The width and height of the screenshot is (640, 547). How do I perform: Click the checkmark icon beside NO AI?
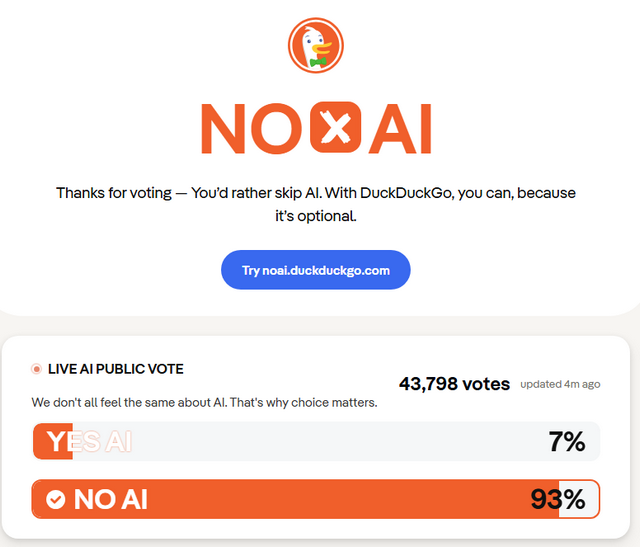56,499
